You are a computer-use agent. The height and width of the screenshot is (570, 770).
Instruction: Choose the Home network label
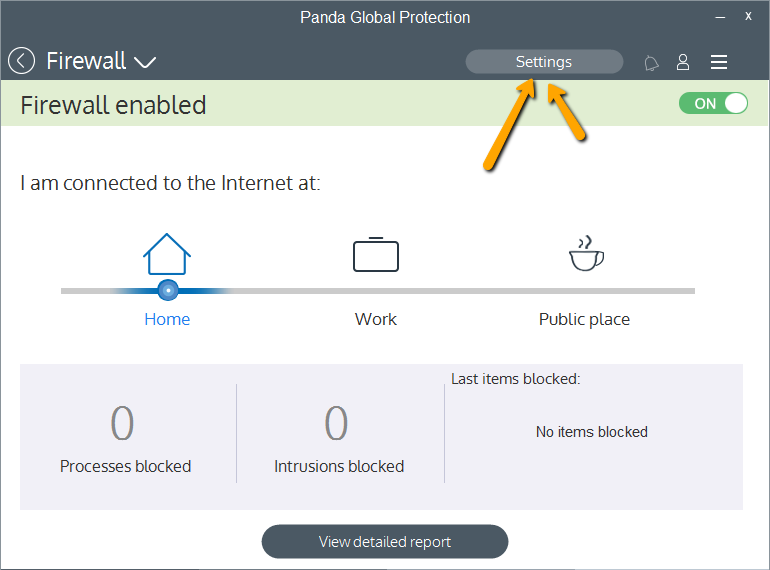click(167, 319)
